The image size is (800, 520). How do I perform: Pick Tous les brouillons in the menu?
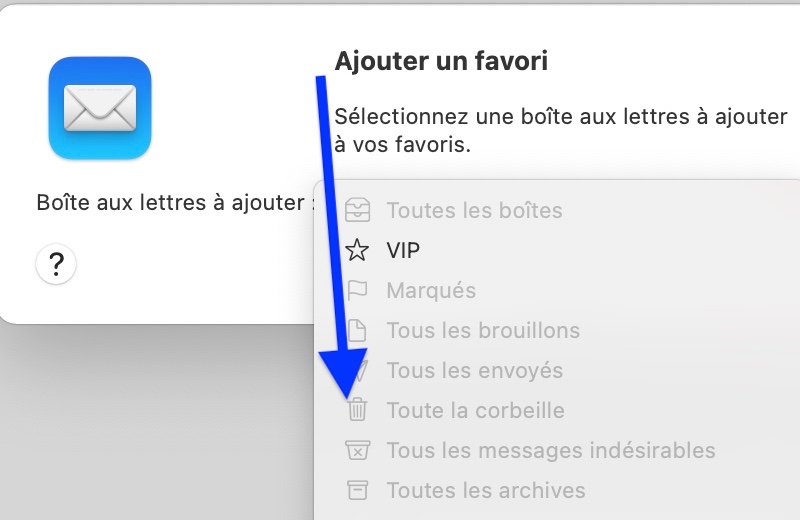(483, 331)
